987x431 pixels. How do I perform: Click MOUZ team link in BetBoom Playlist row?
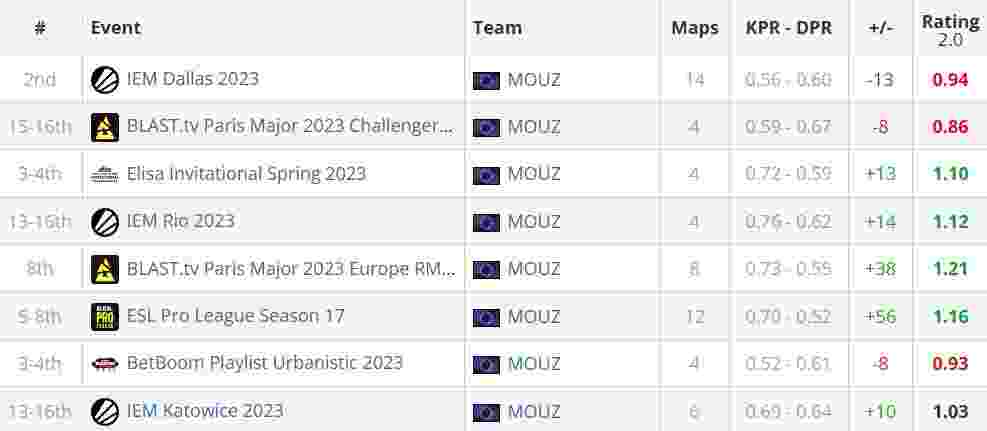pyautogui.click(x=534, y=364)
